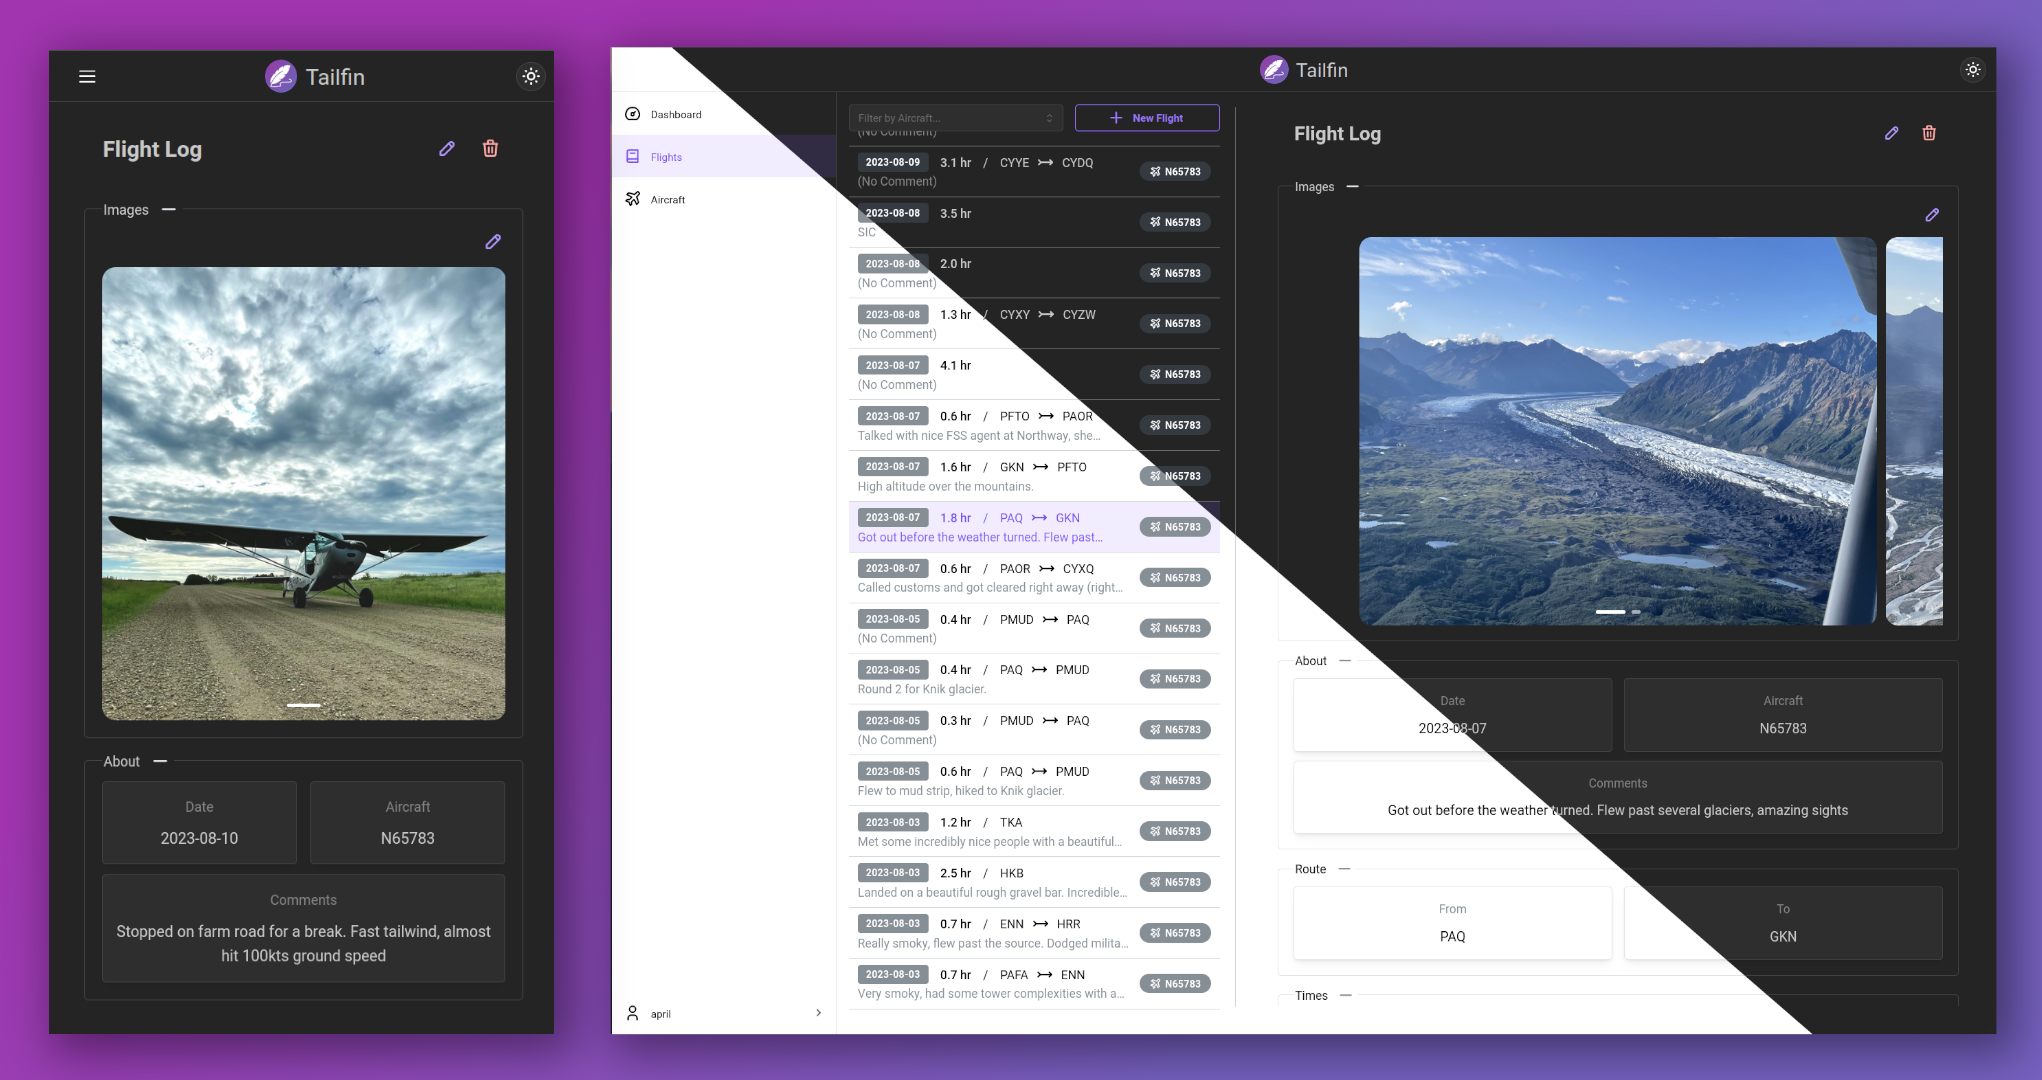Click the airplane photo on farm road
Image resolution: width=2042 pixels, height=1080 pixels.
[303, 493]
